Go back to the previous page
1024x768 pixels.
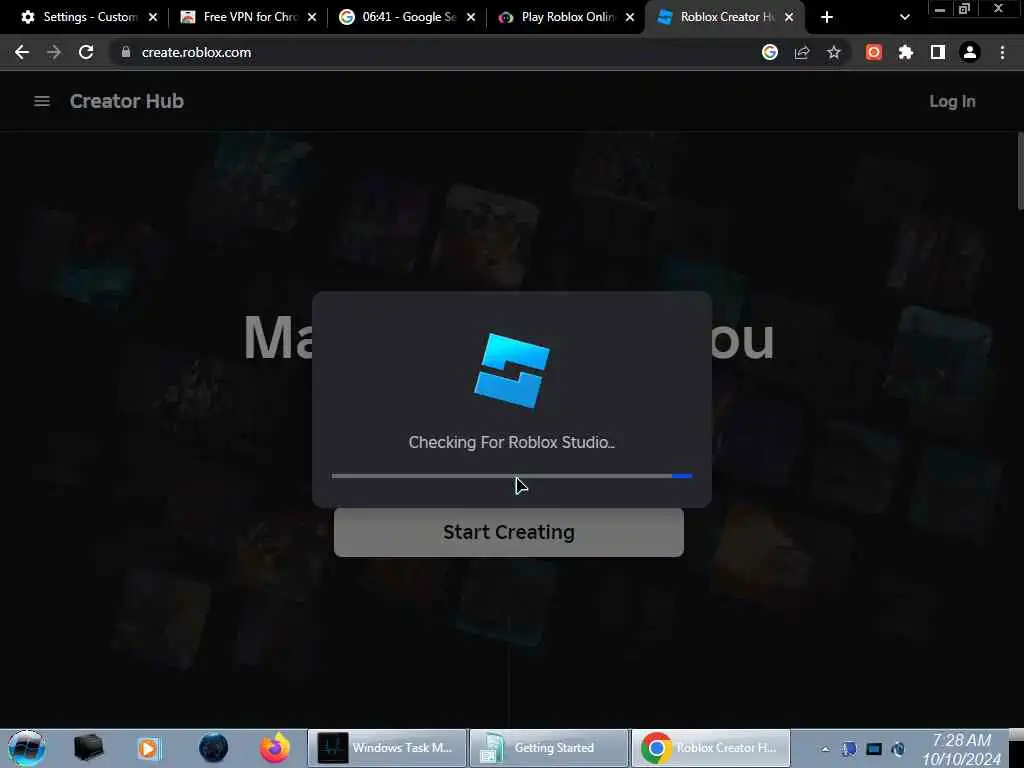coord(22,52)
